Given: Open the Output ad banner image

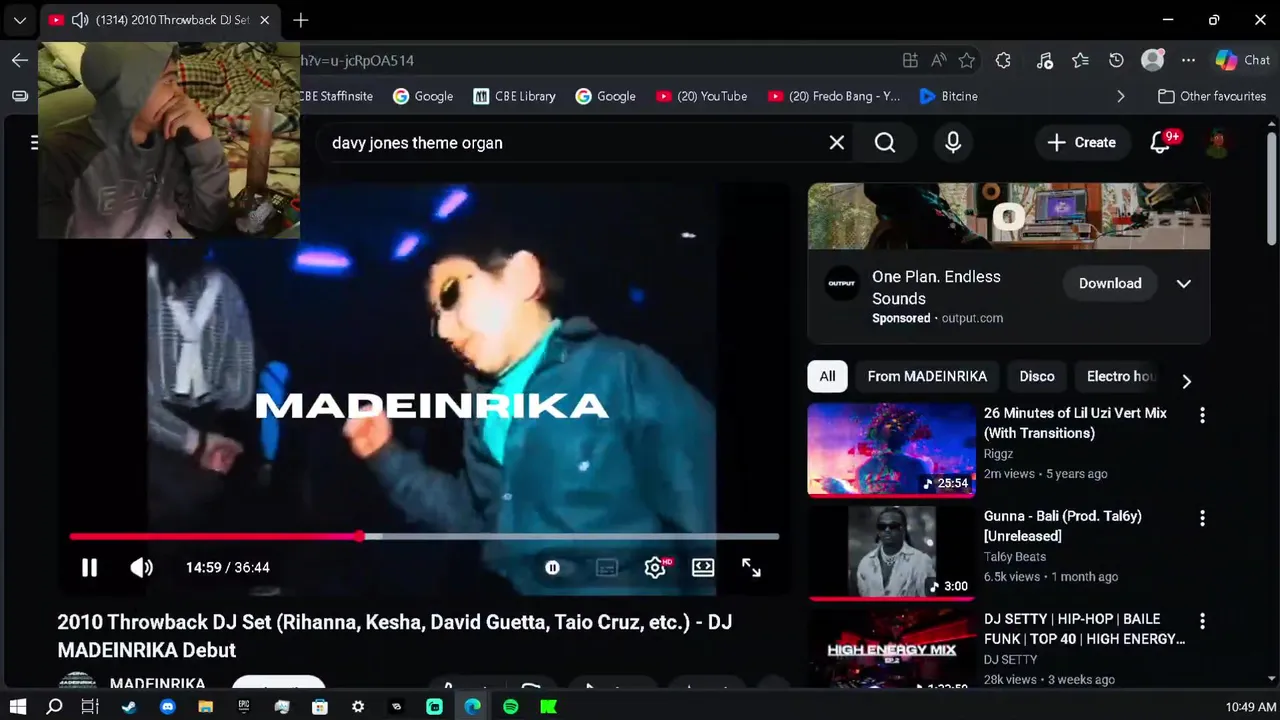Looking at the screenshot, I should pos(1009,216).
